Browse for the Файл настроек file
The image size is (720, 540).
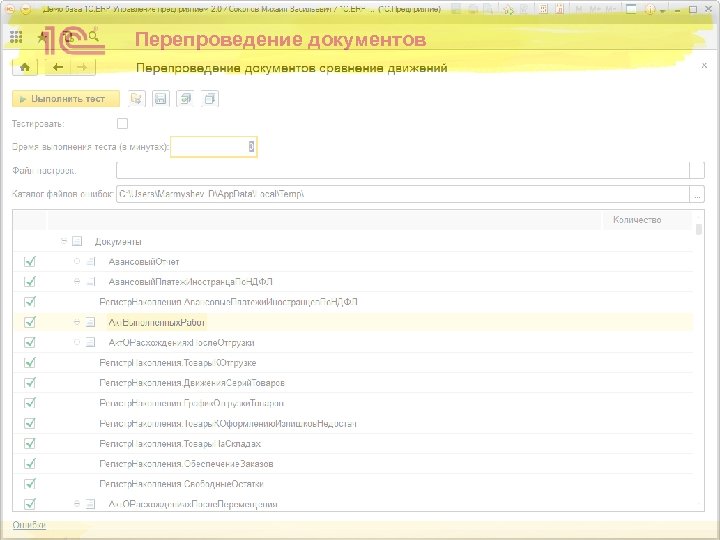697,170
